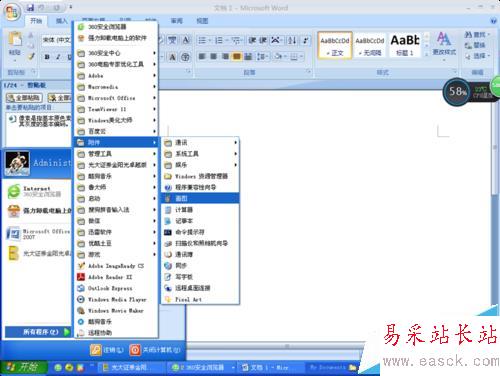Image resolution: width=500 pixels, height=376 pixels.
Task: Click the sort icon in paragraph group
Action: point(292,41)
